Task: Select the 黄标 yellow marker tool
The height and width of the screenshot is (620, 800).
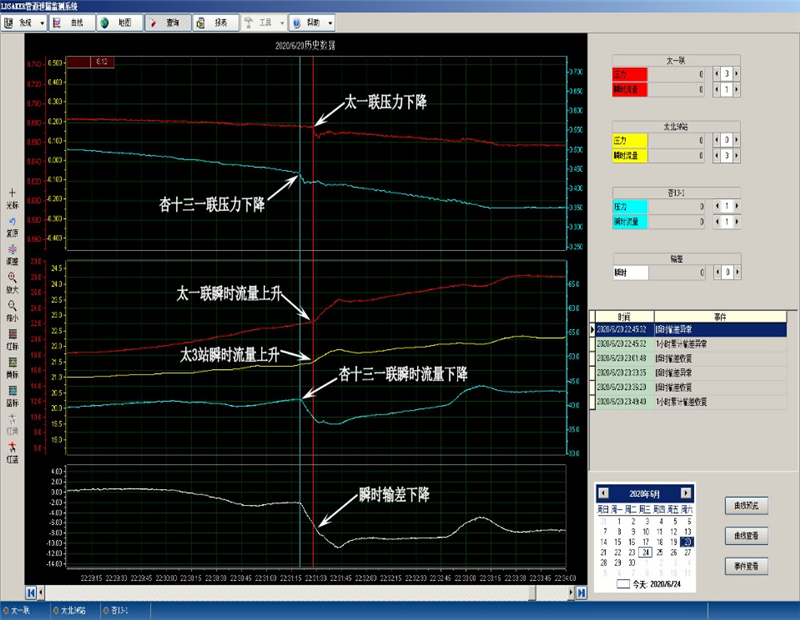Action: coord(12,361)
